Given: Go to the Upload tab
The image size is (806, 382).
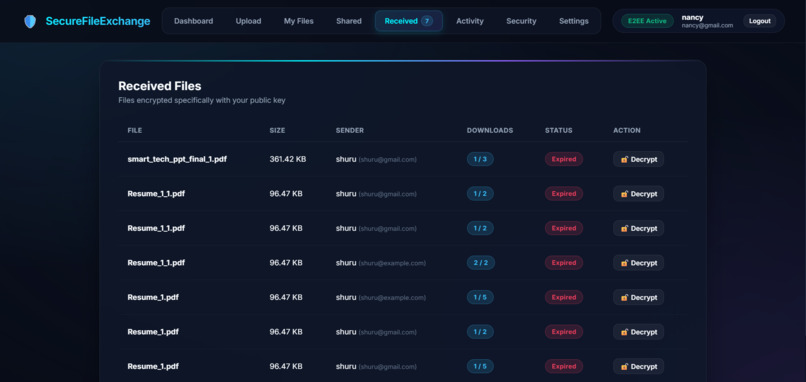Looking at the screenshot, I should pos(248,21).
